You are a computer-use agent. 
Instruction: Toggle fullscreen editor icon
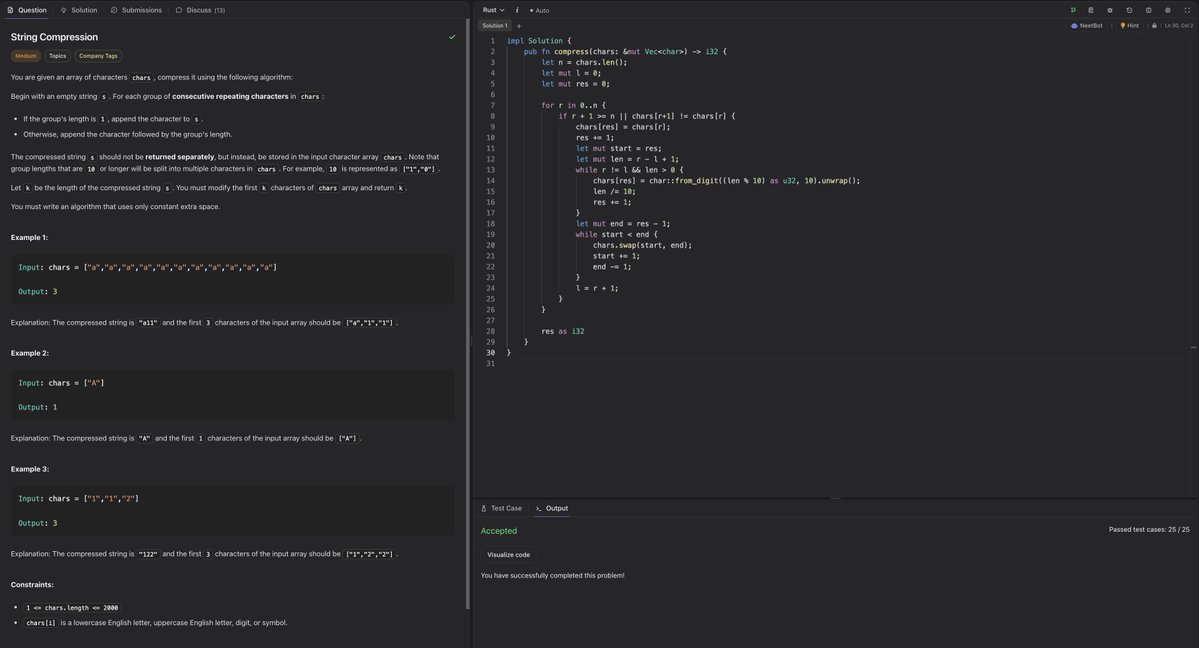pyautogui.click(x=1187, y=10)
